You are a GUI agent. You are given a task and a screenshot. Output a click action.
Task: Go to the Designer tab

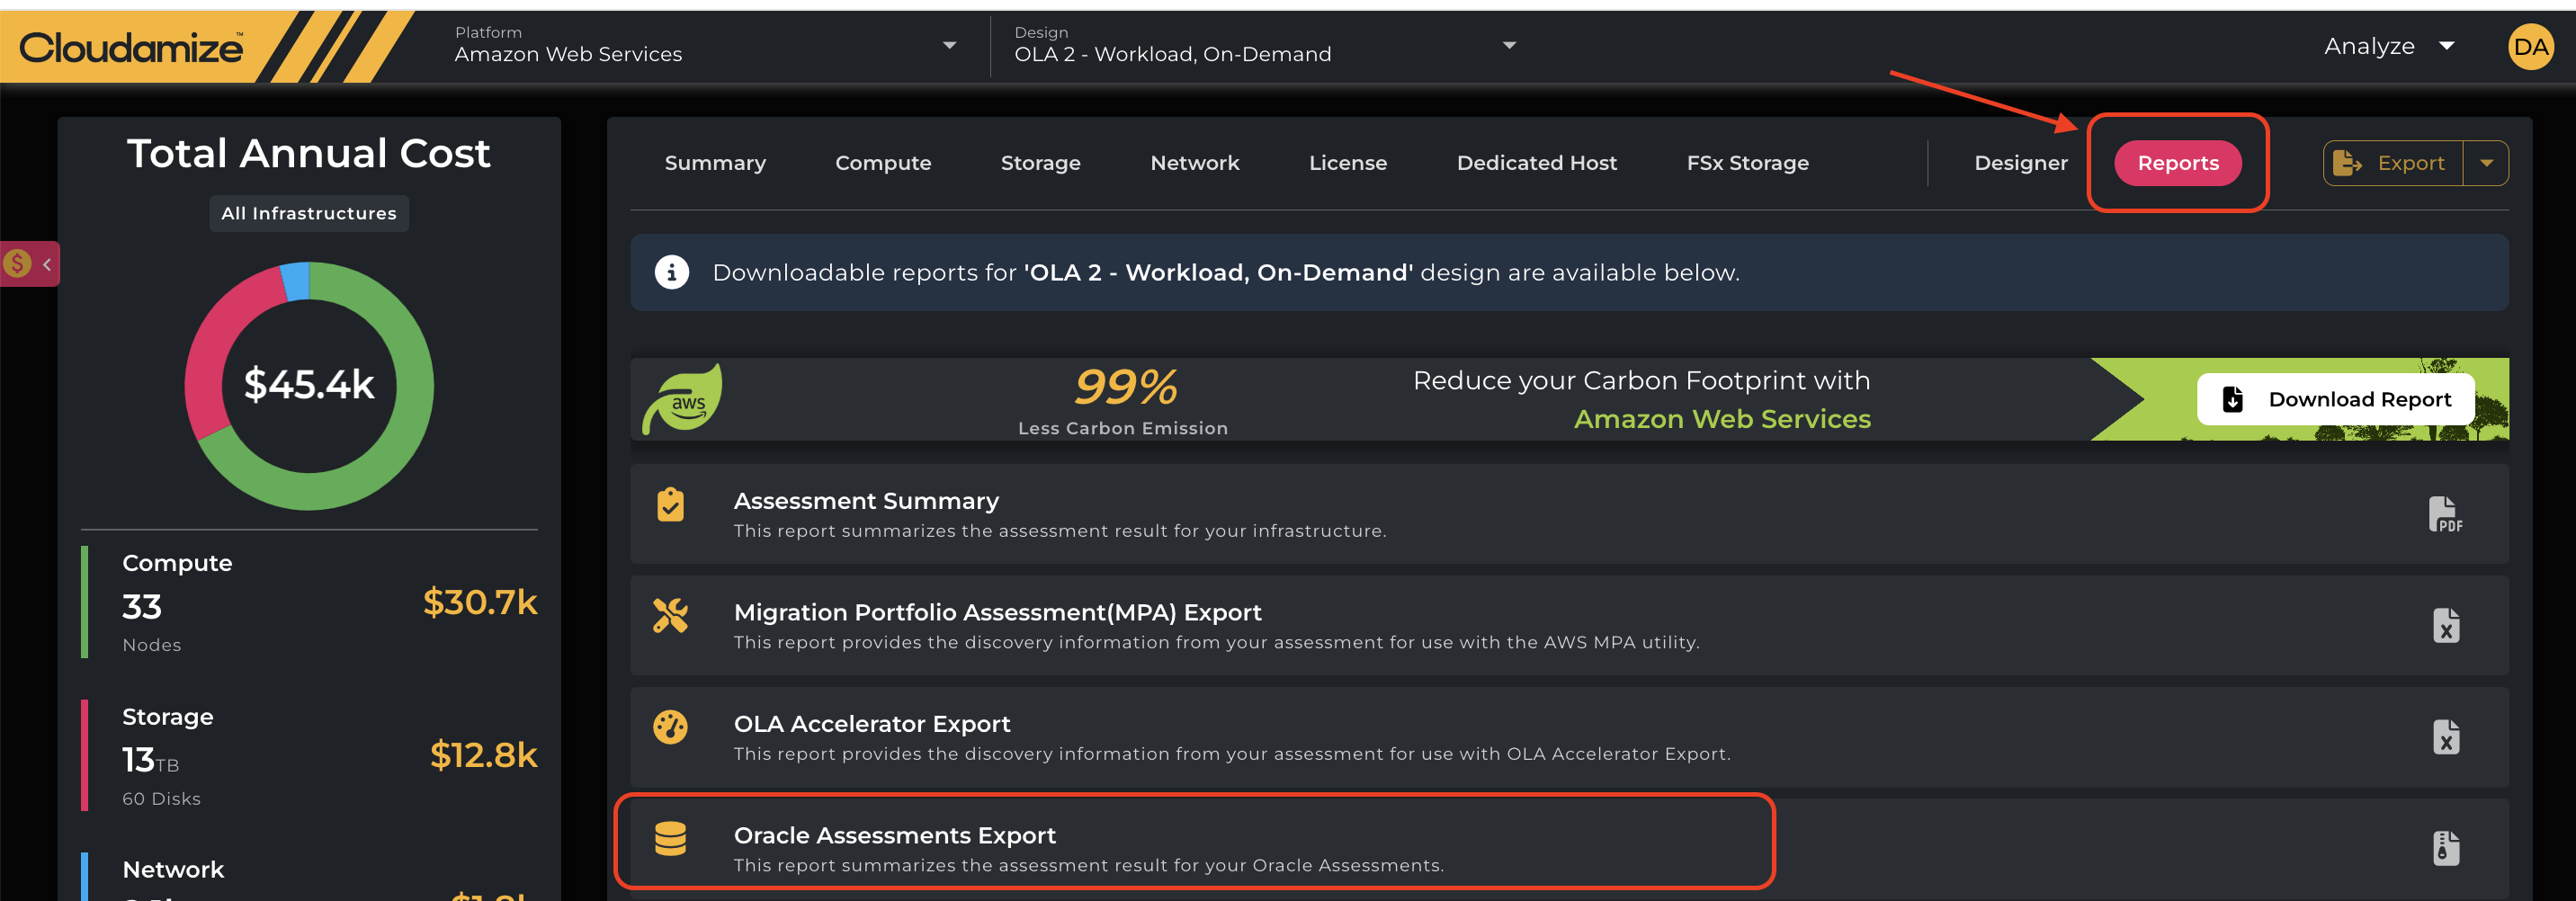[2020, 163]
